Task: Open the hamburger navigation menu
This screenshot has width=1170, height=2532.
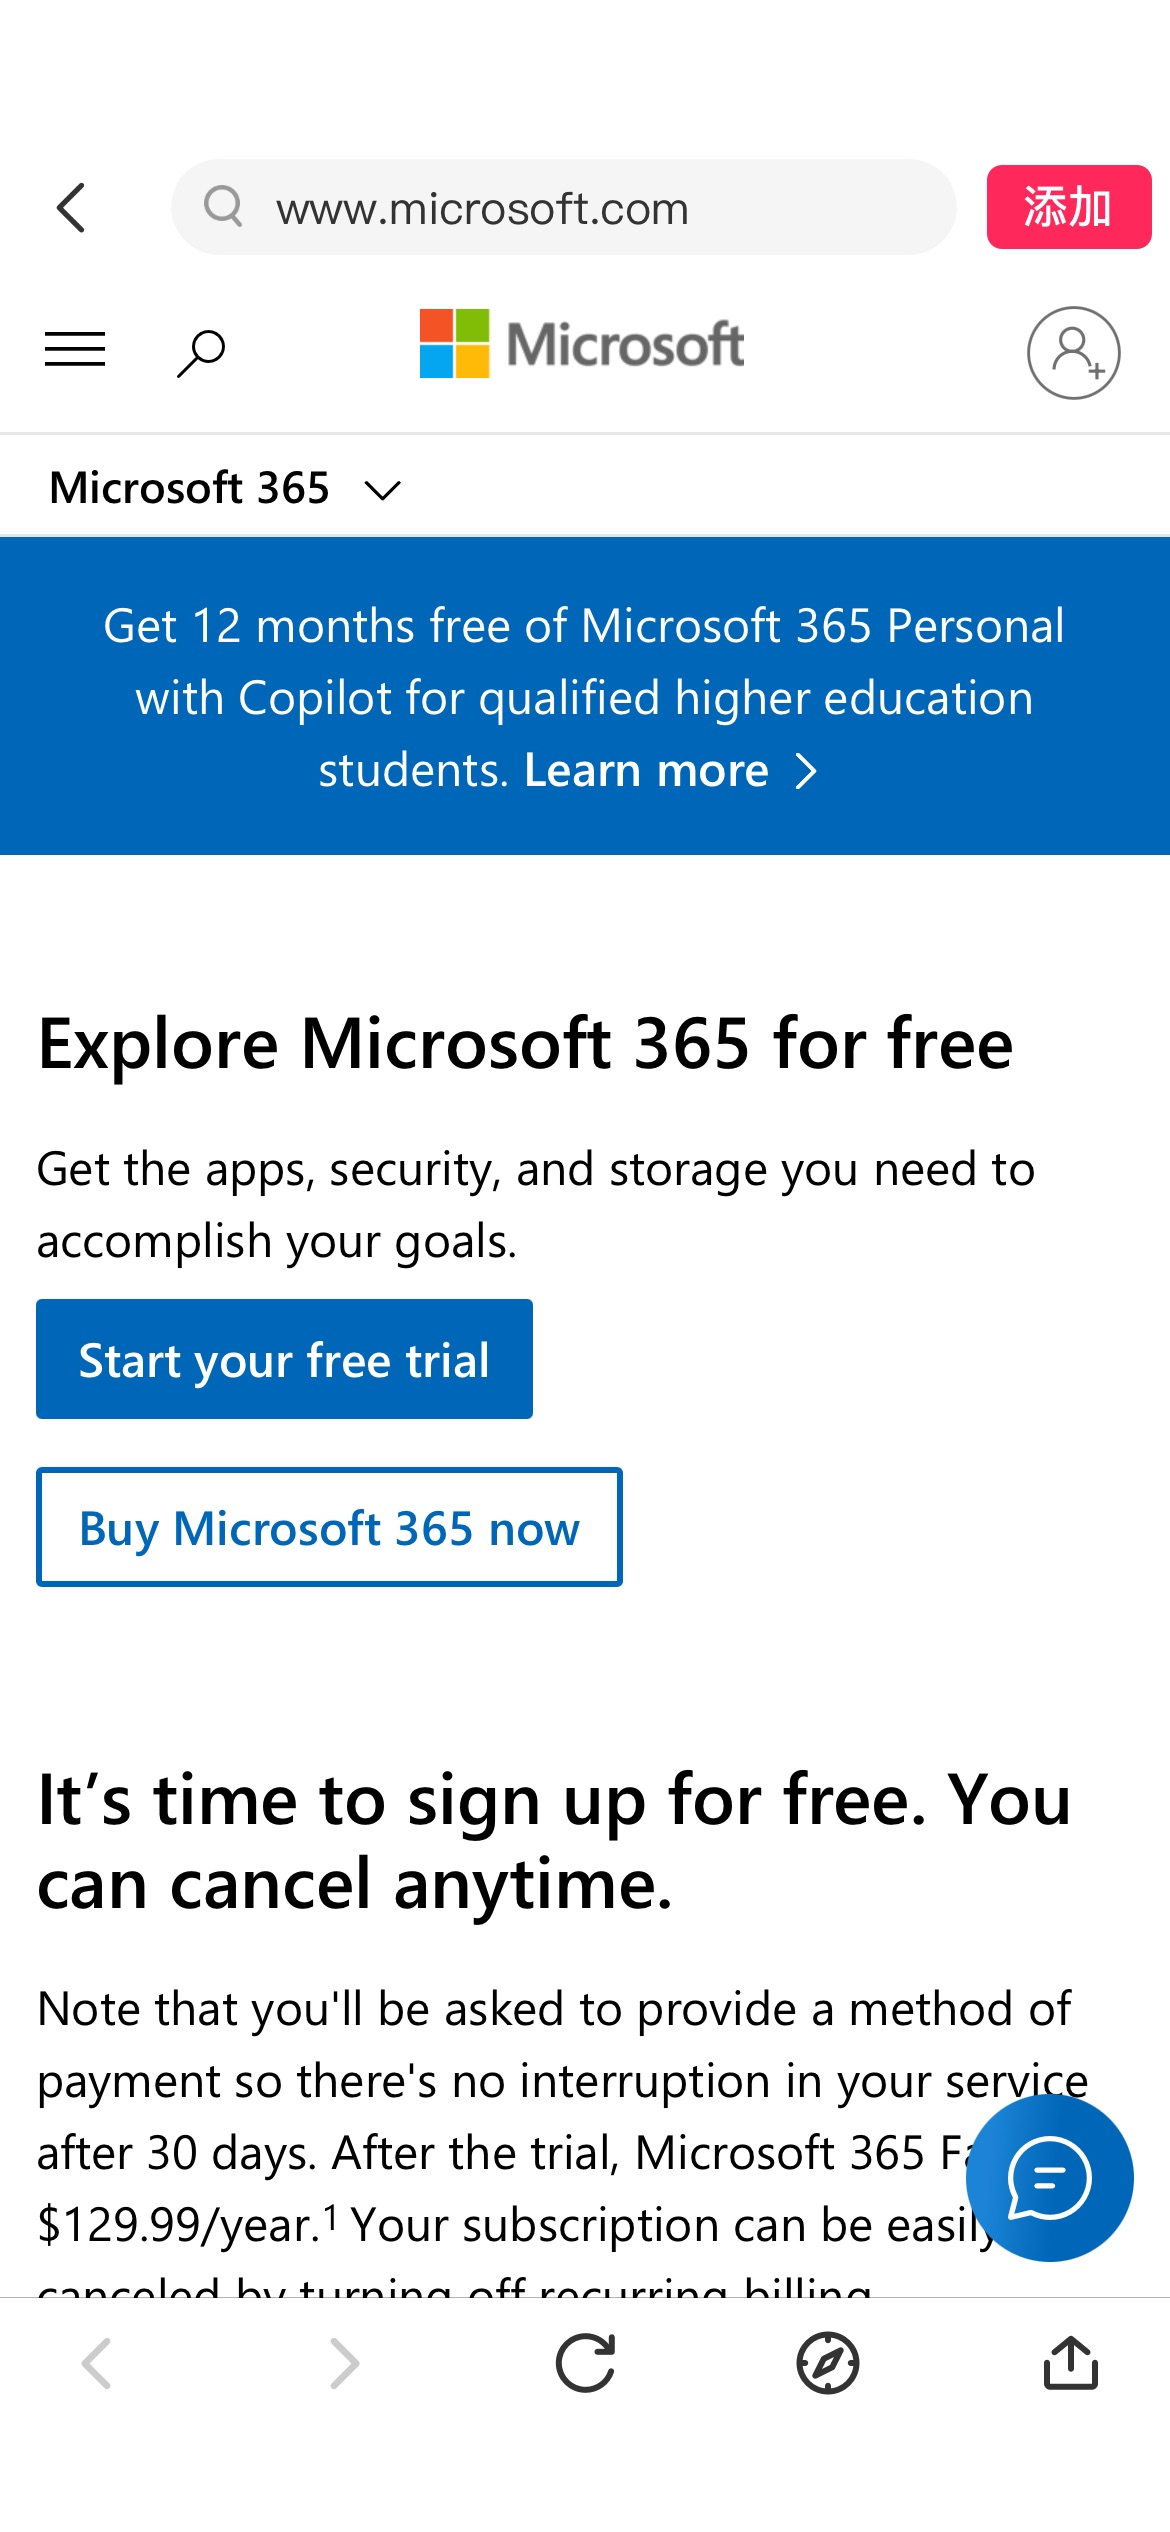Action: coord(74,349)
